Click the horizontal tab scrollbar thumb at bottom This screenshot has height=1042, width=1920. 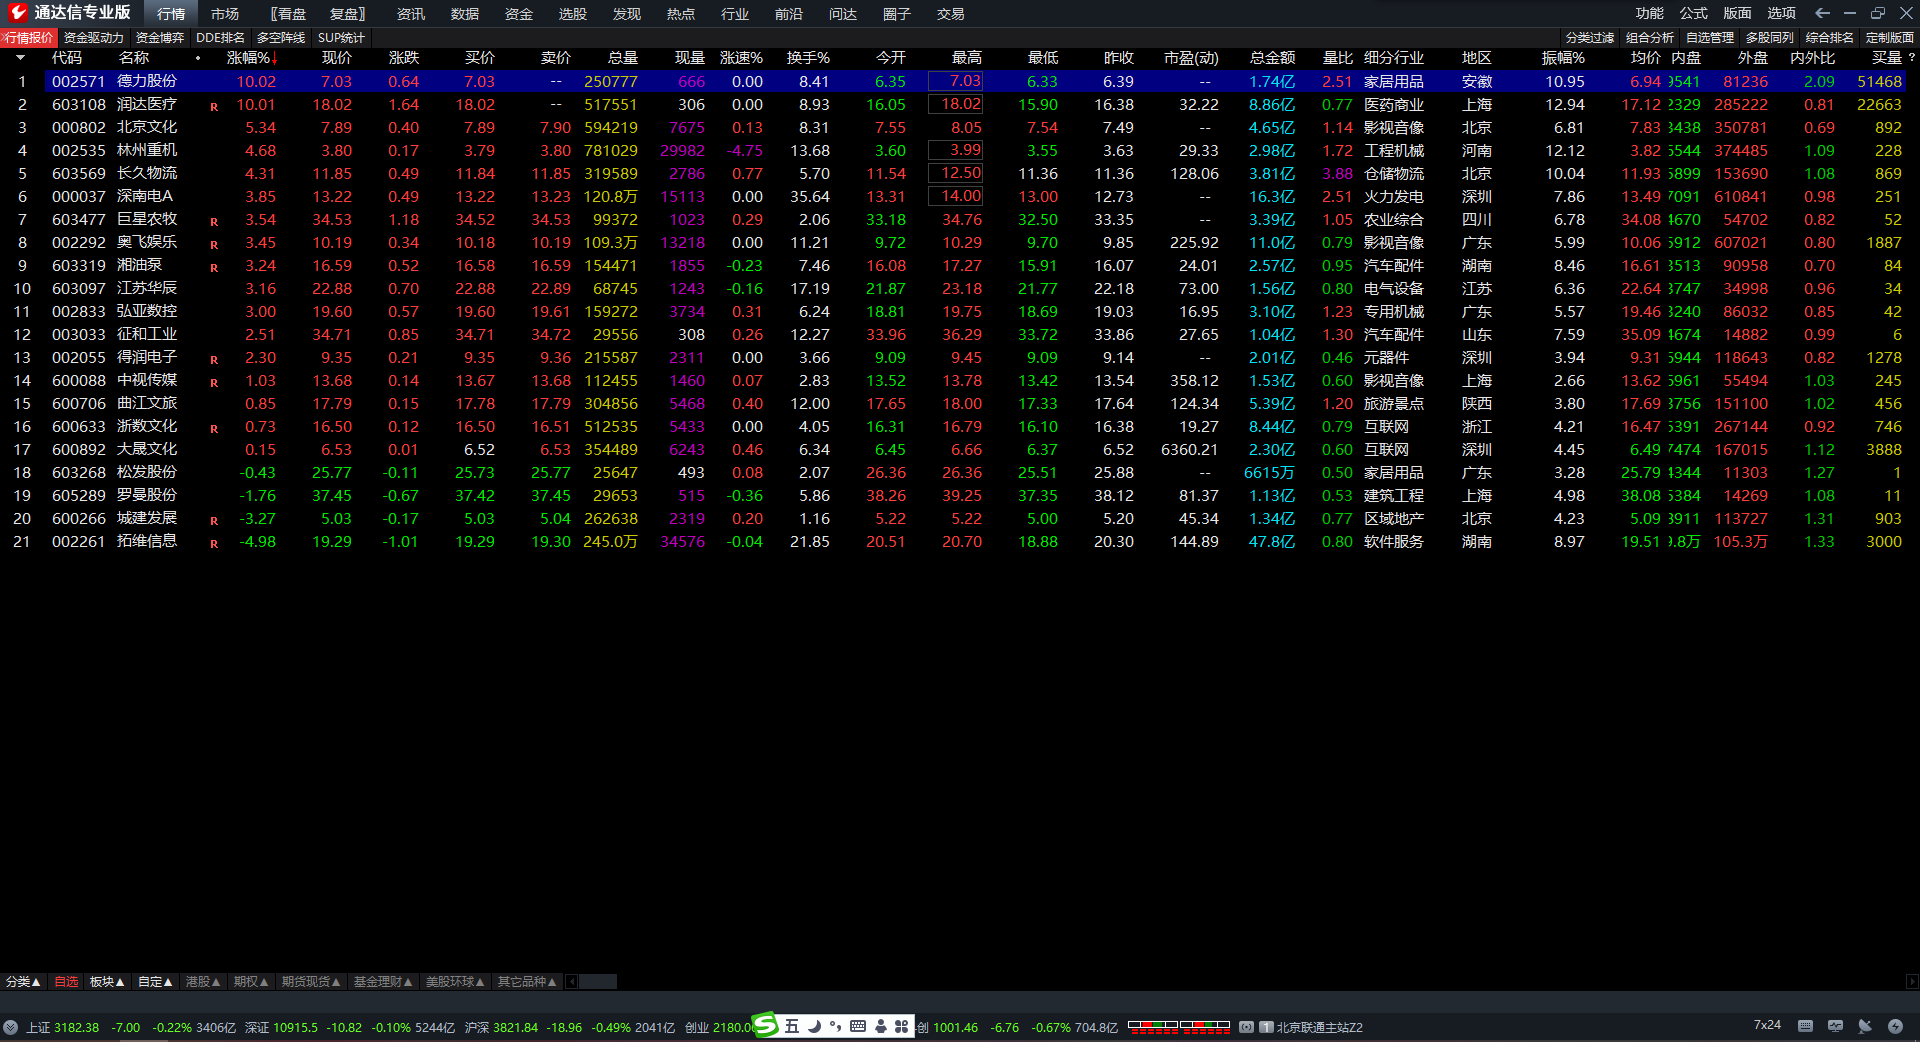tap(598, 982)
